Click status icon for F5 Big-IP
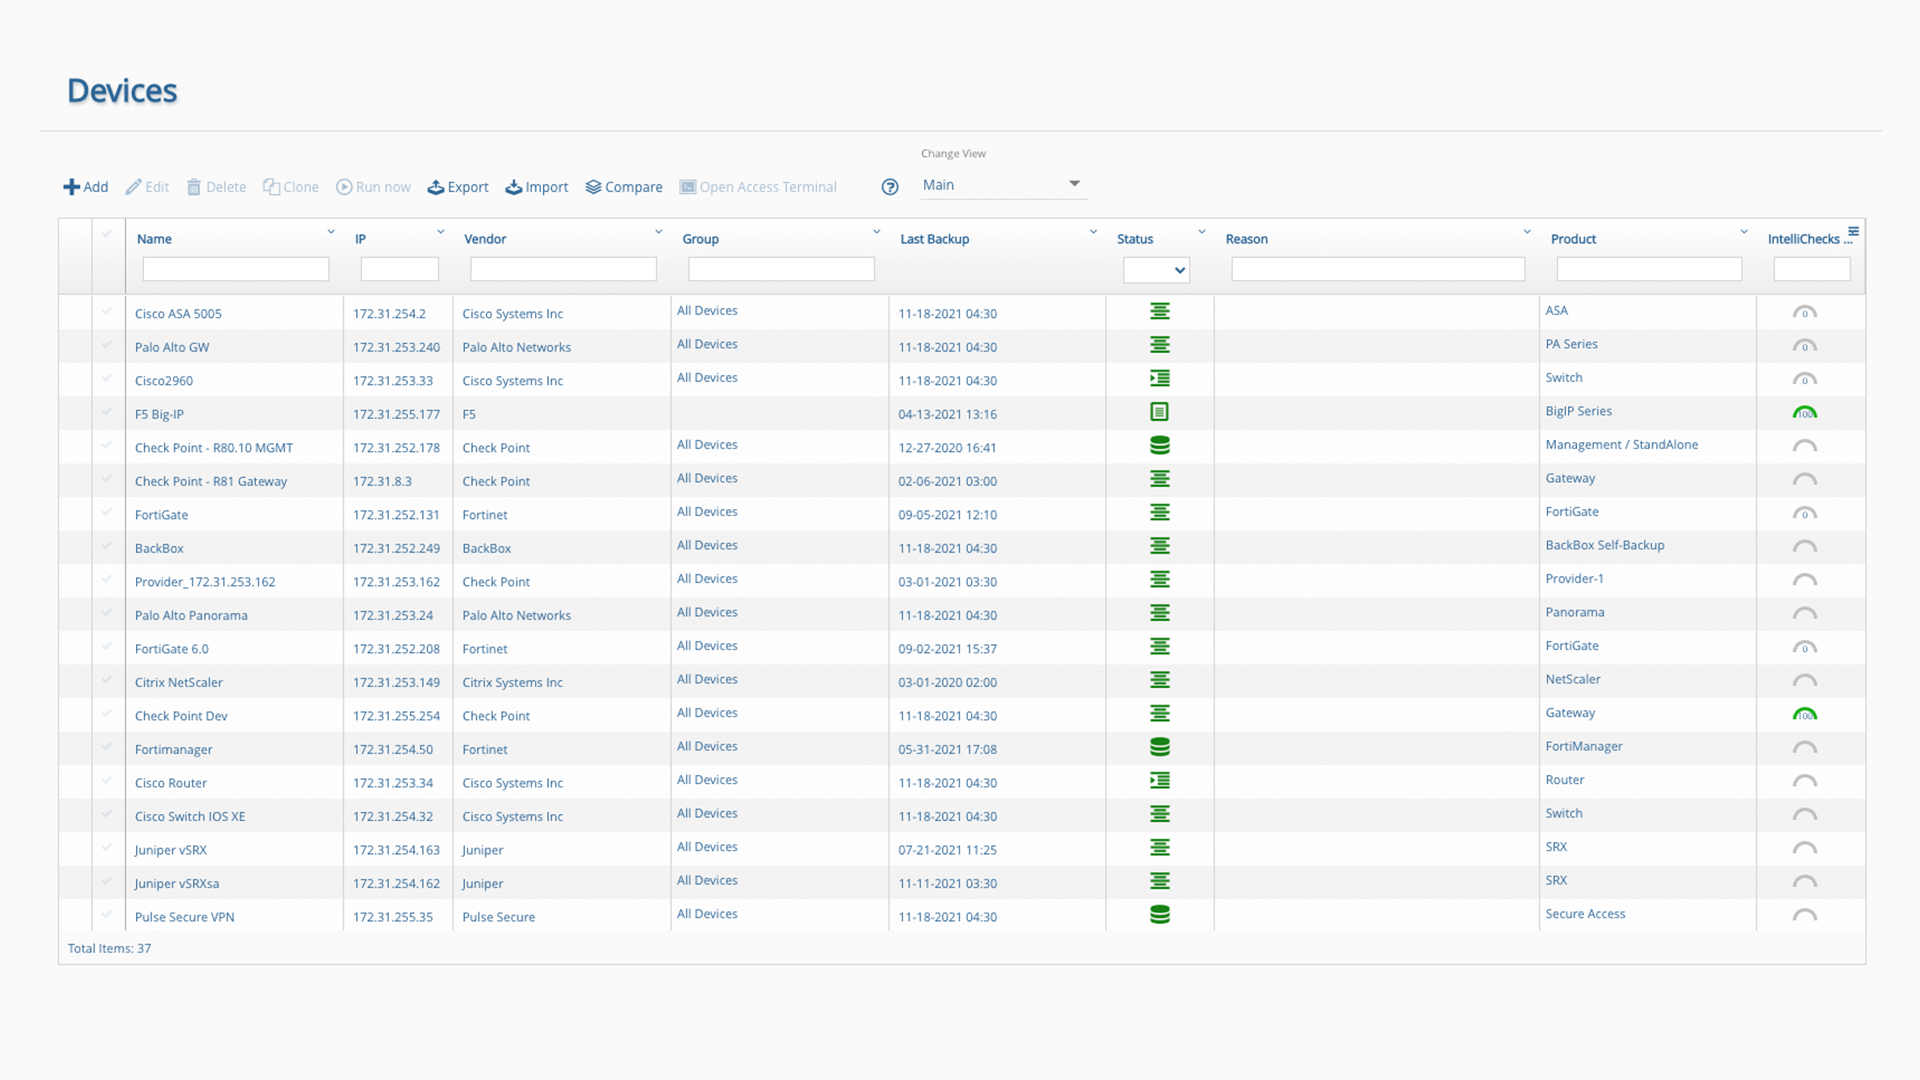 click(1160, 412)
